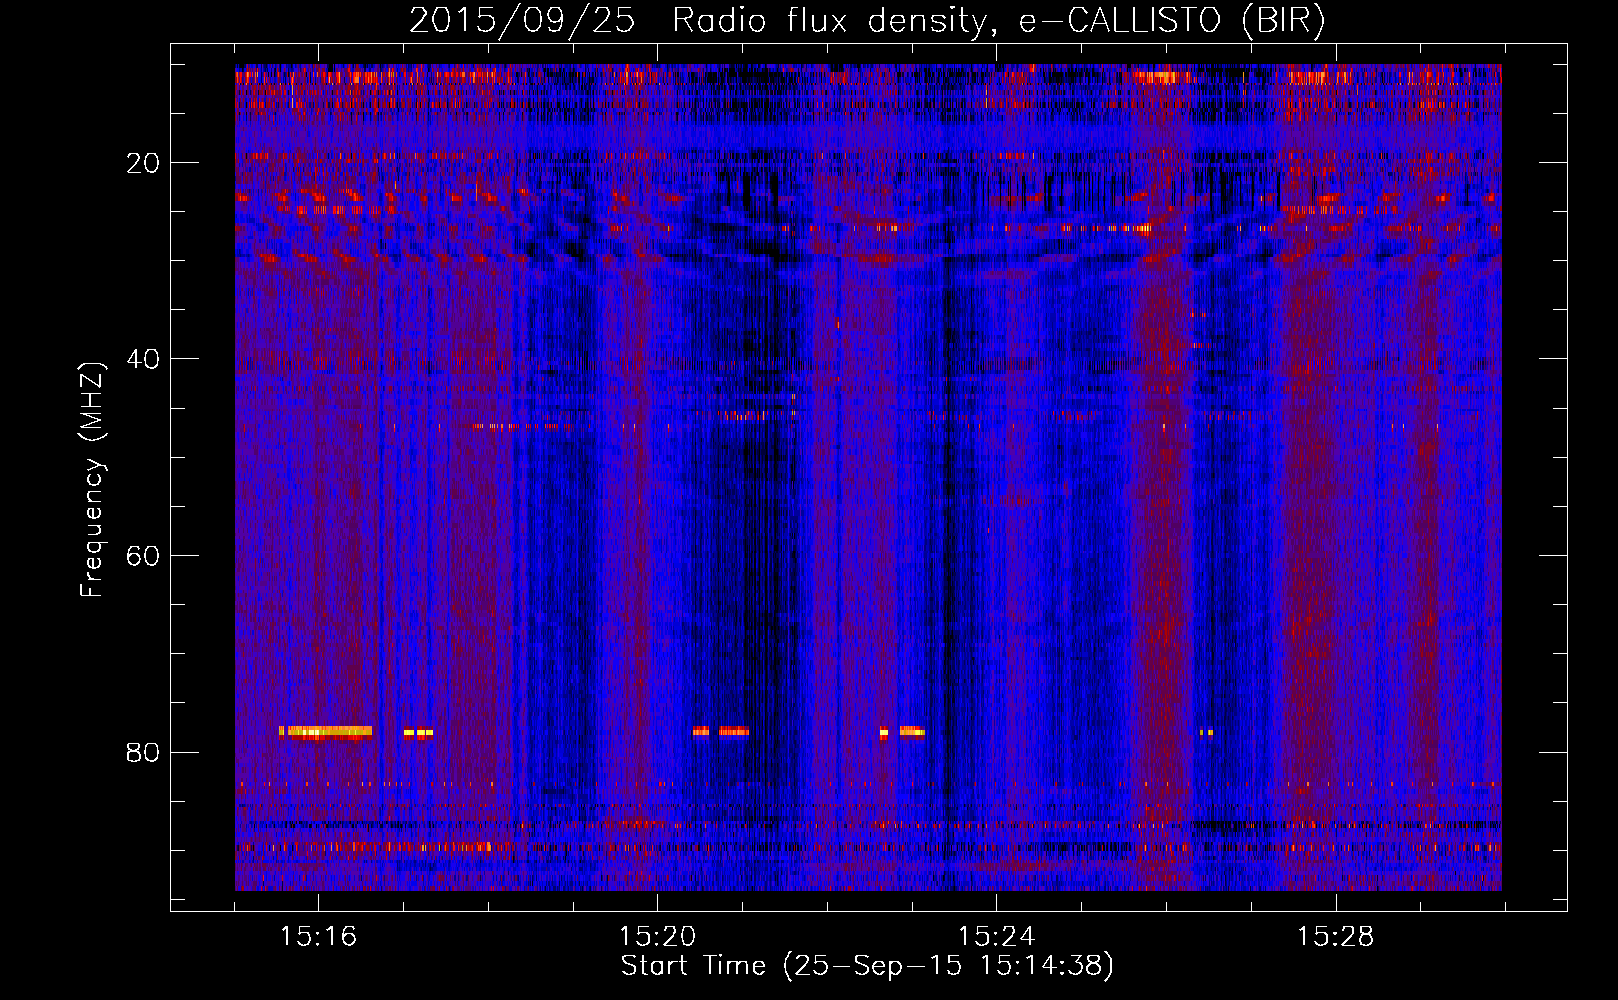Click the '60' frequency tick label

tap(143, 556)
